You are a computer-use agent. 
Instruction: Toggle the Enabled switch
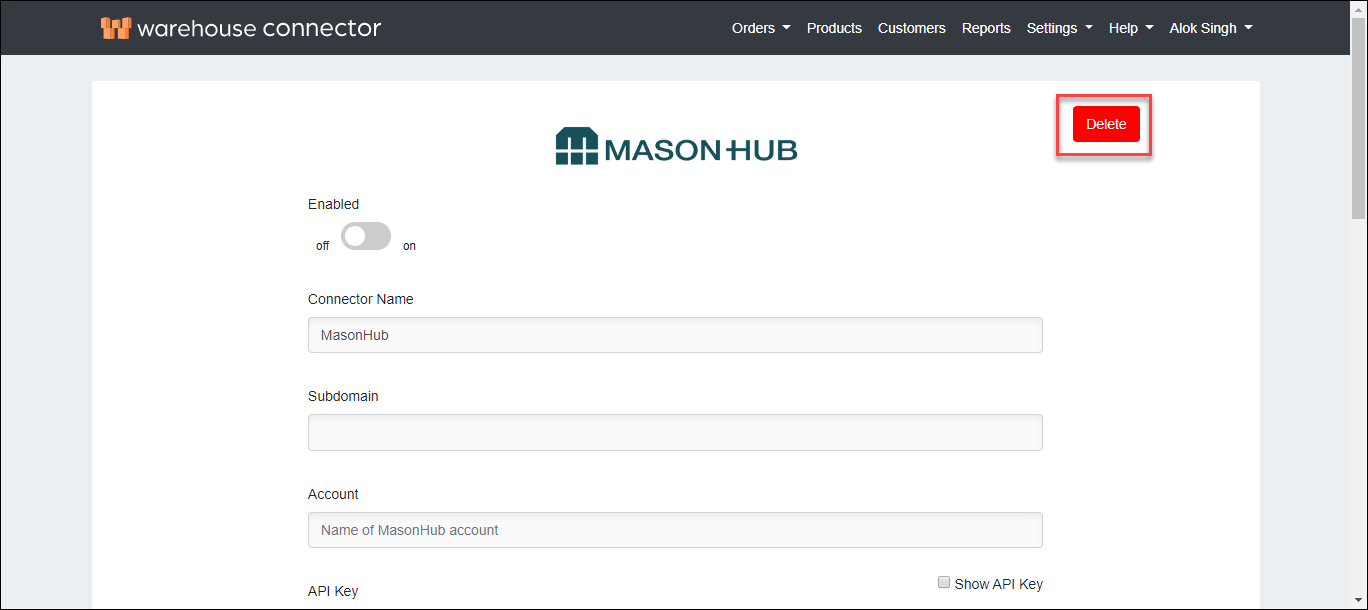[x=366, y=237]
